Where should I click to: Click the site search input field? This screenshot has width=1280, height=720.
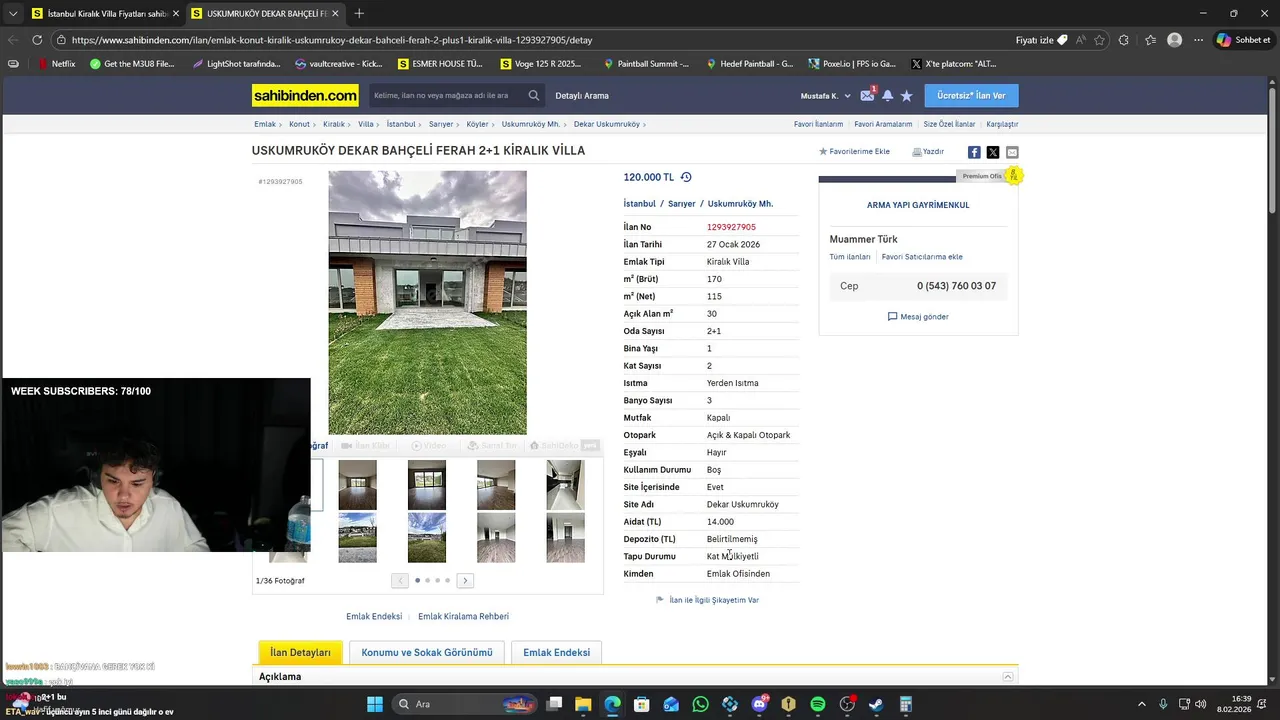447,96
